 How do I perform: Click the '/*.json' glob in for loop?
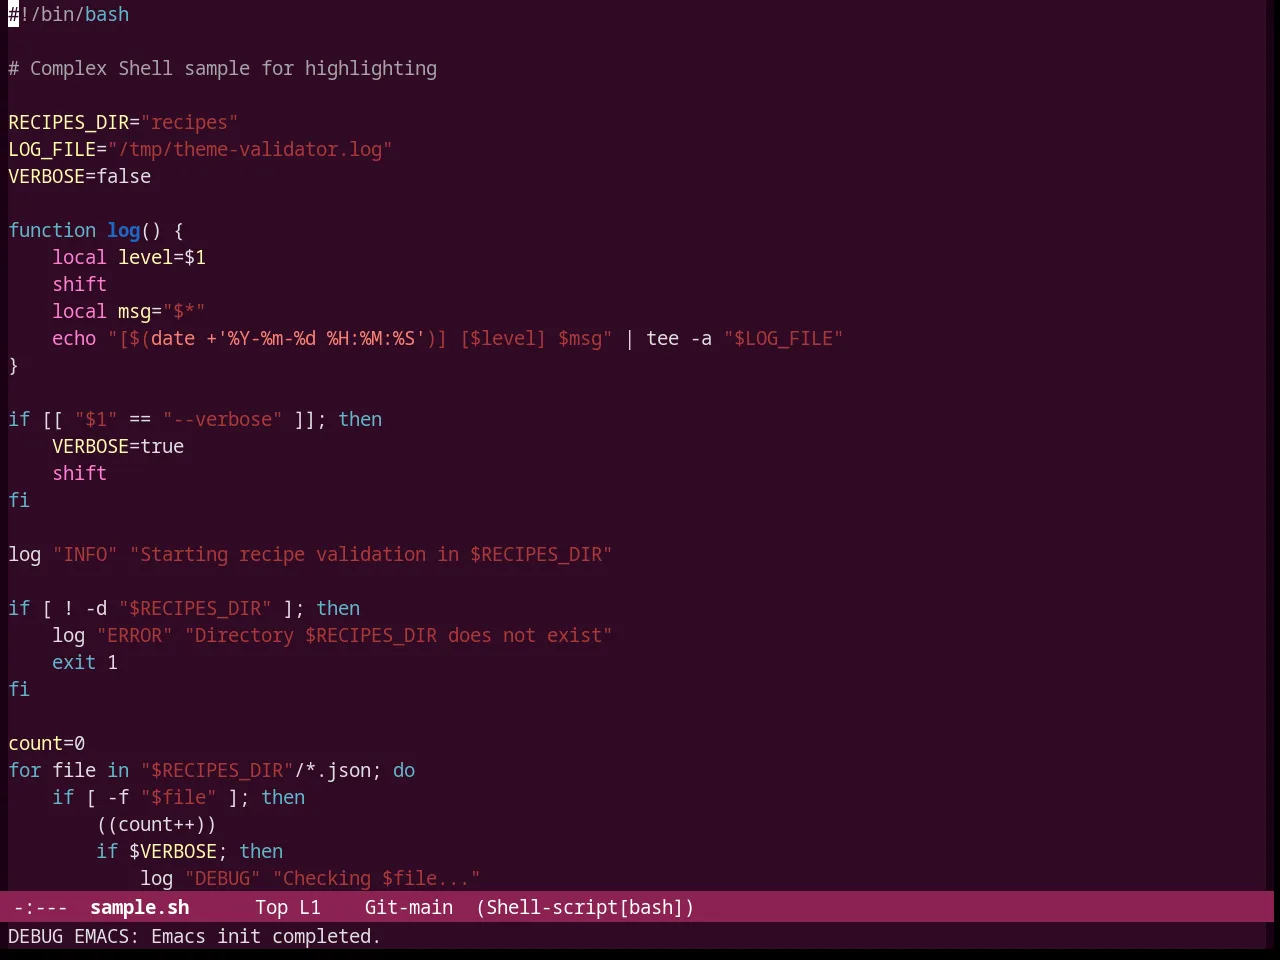coord(332,770)
